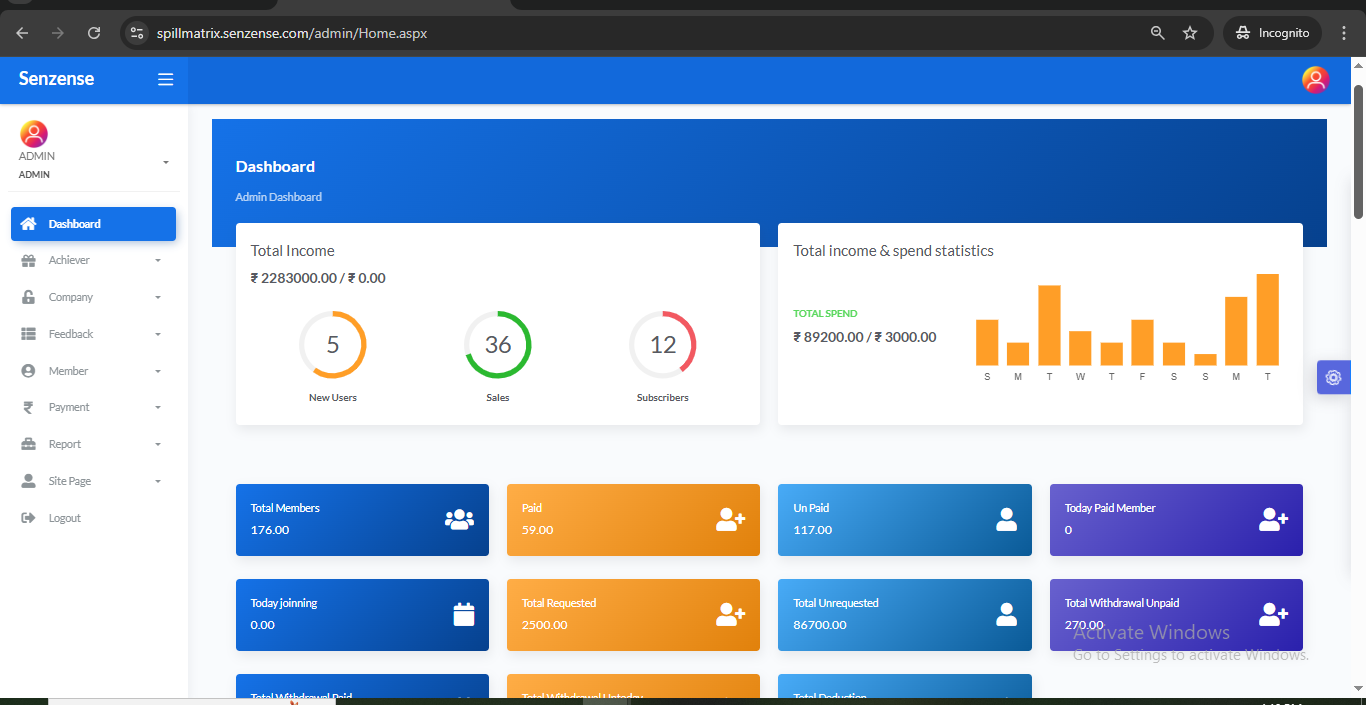Image resolution: width=1366 pixels, height=705 pixels.
Task: Click the calendar icon on Today joinning card
Action: 464,614
